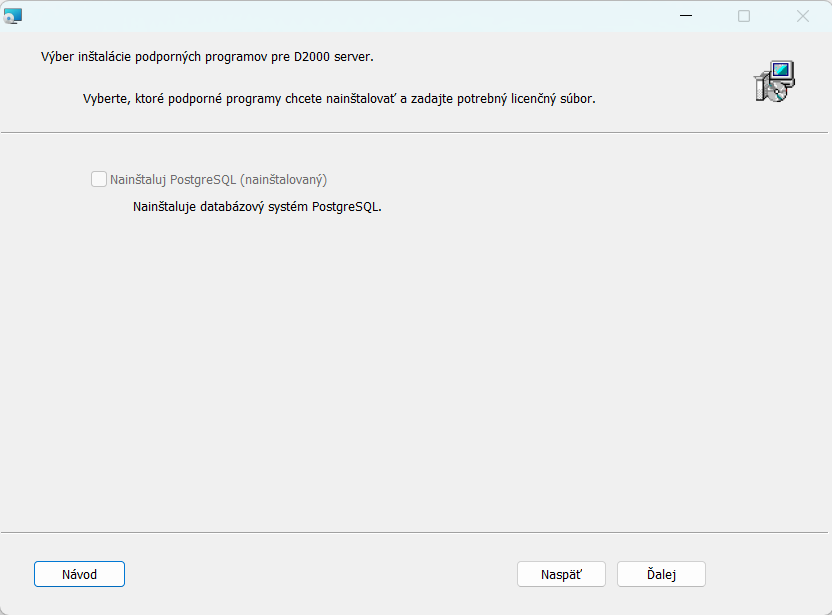Open help with the Návod button

[x=79, y=574]
